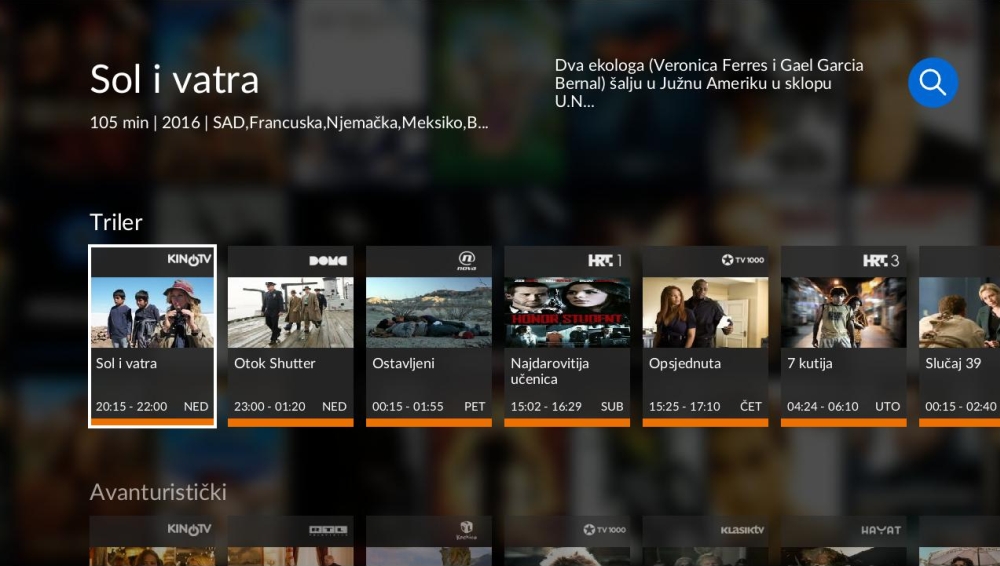Screen dimensions: 1000x566
Task: Click KlasikTV logo in Avanturistički row
Action: click(742, 530)
